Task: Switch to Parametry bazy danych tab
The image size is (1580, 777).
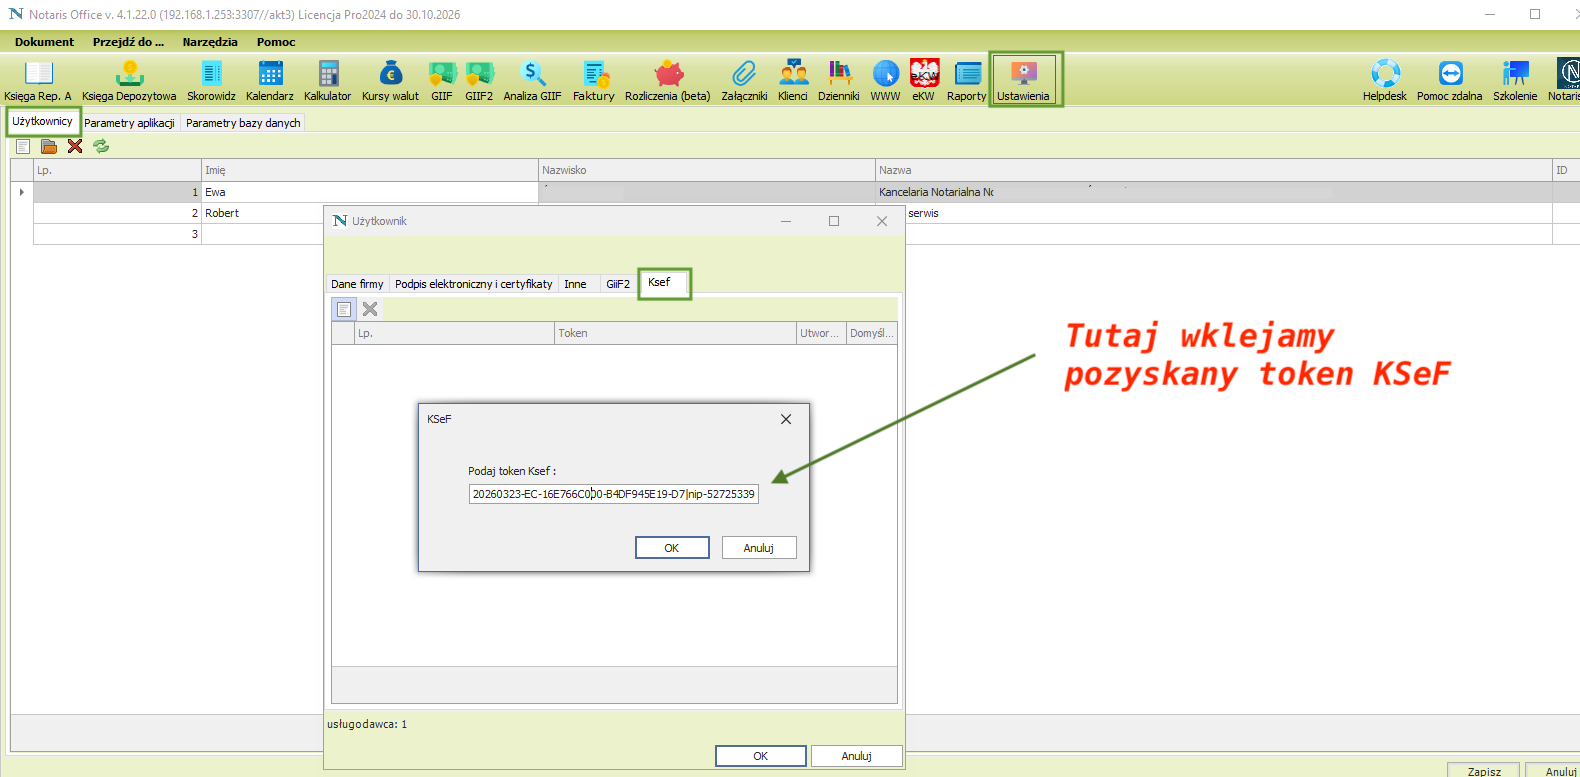Action: [243, 123]
